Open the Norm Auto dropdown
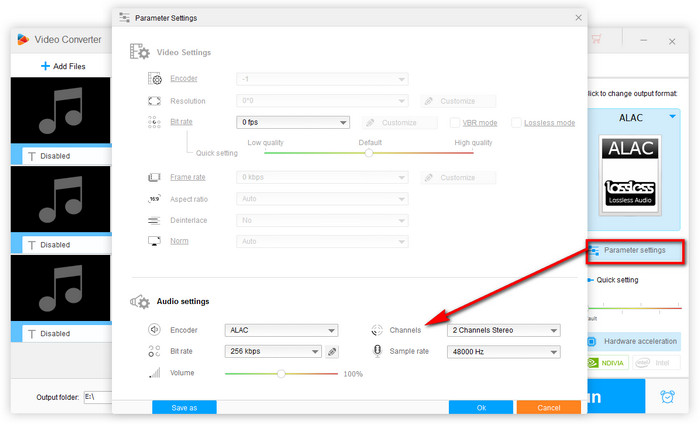 coord(322,241)
